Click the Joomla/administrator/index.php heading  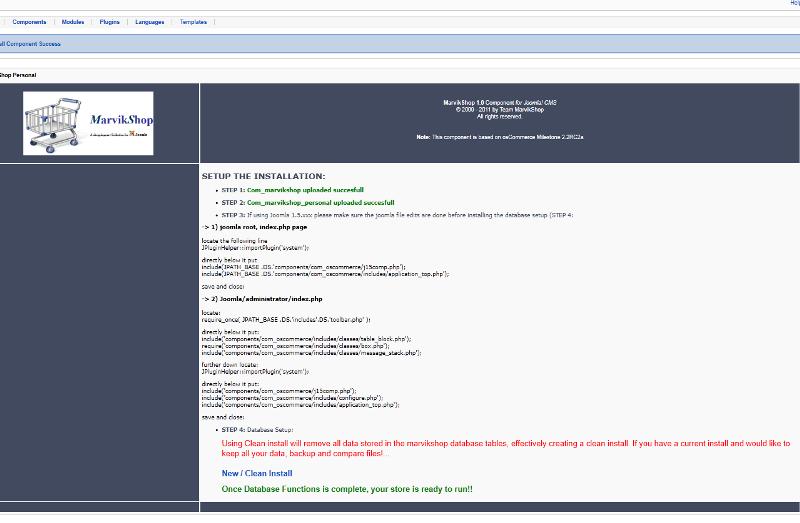pyautogui.click(x=262, y=299)
